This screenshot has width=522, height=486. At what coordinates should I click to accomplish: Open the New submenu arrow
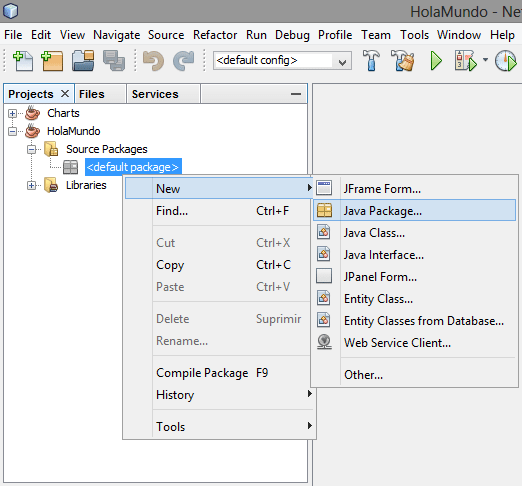click(x=309, y=188)
